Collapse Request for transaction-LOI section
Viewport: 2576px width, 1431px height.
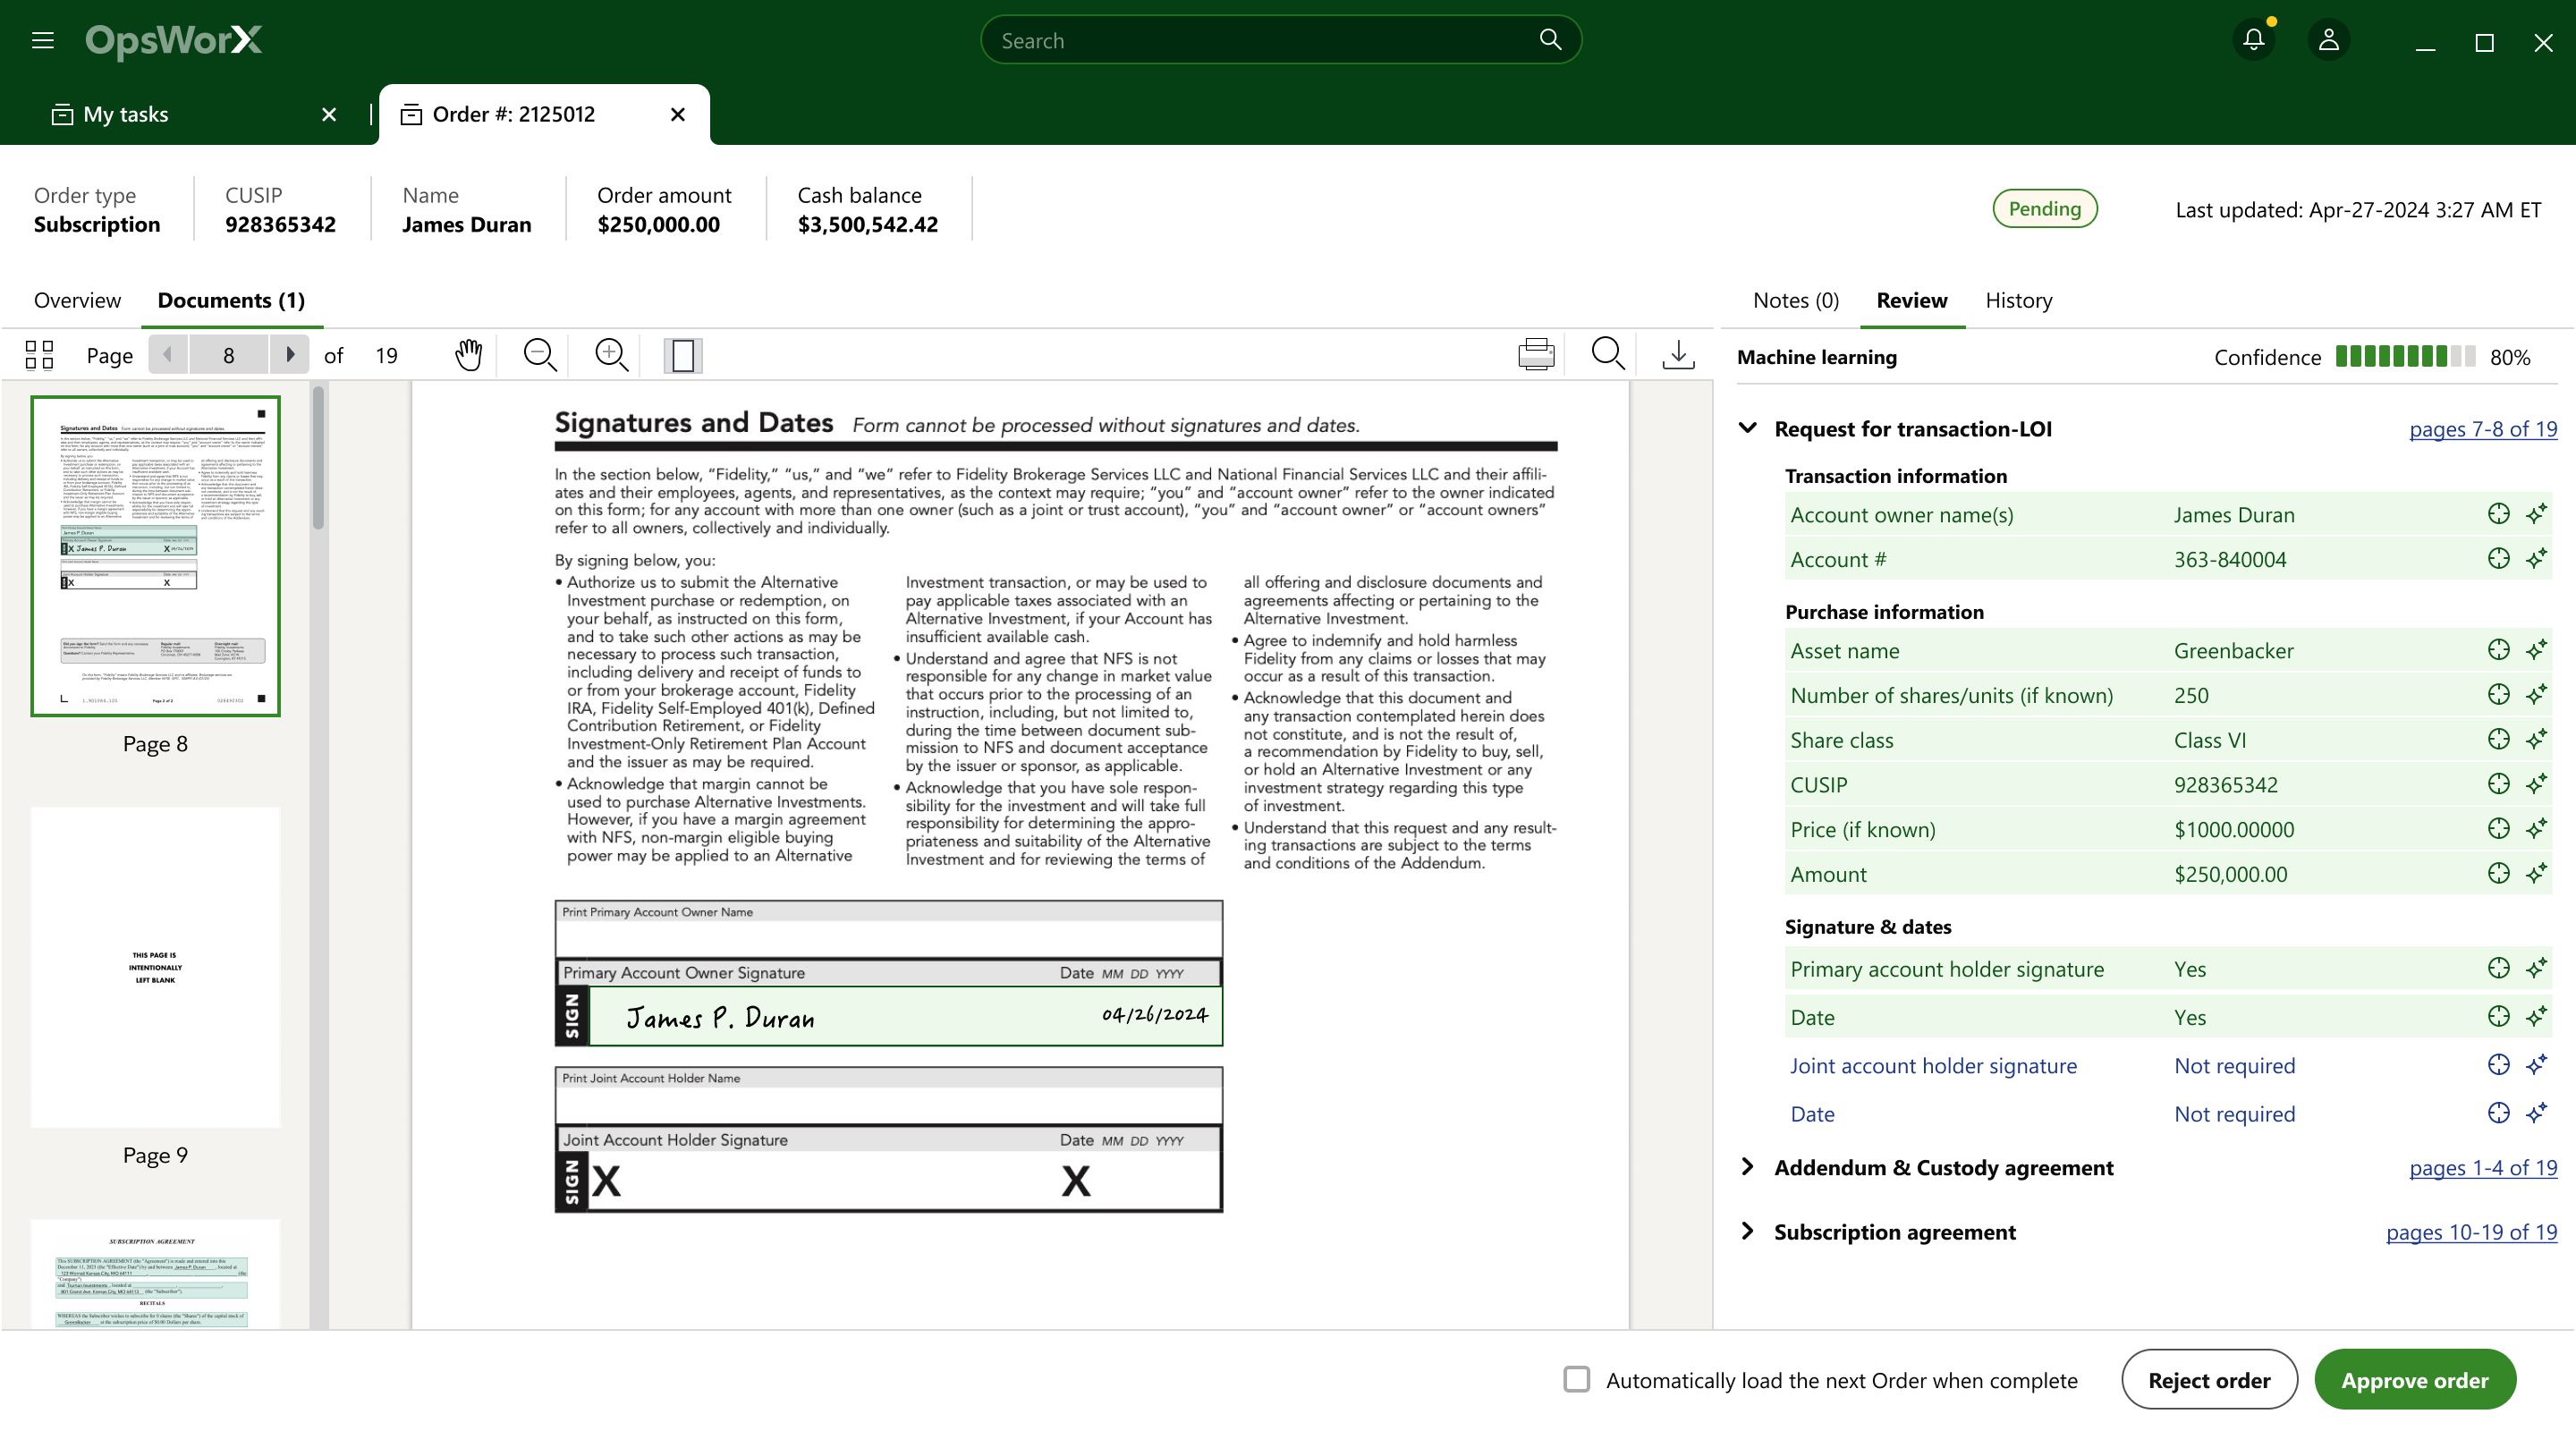(x=1747, y=428)
